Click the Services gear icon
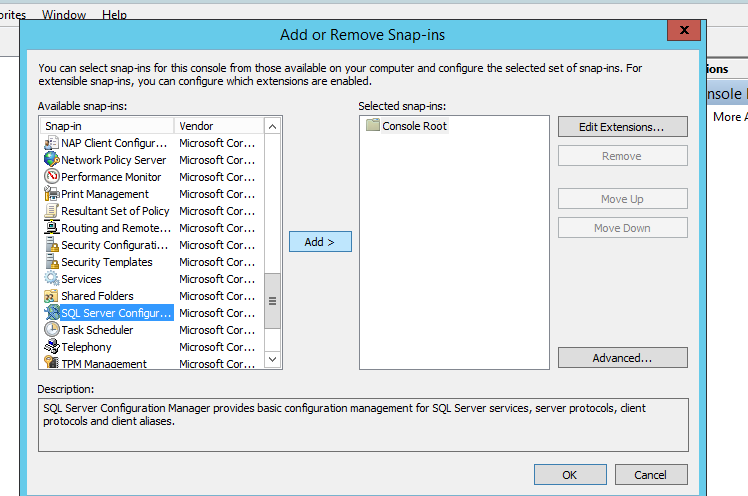 point(52,279)
